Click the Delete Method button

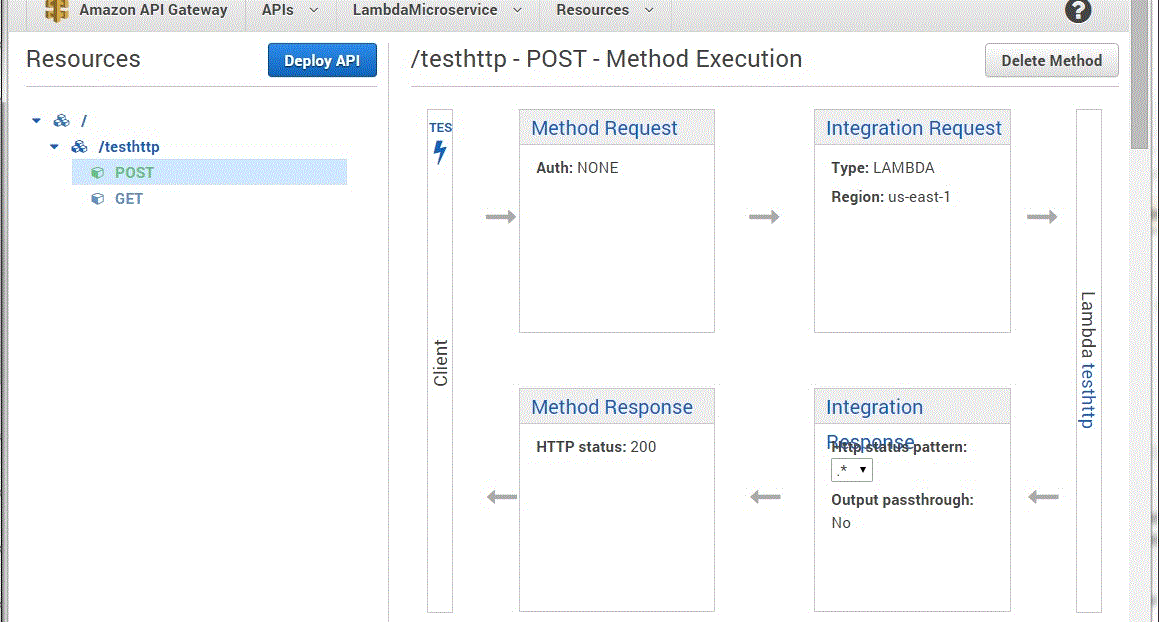click(x=1051, y=60)
